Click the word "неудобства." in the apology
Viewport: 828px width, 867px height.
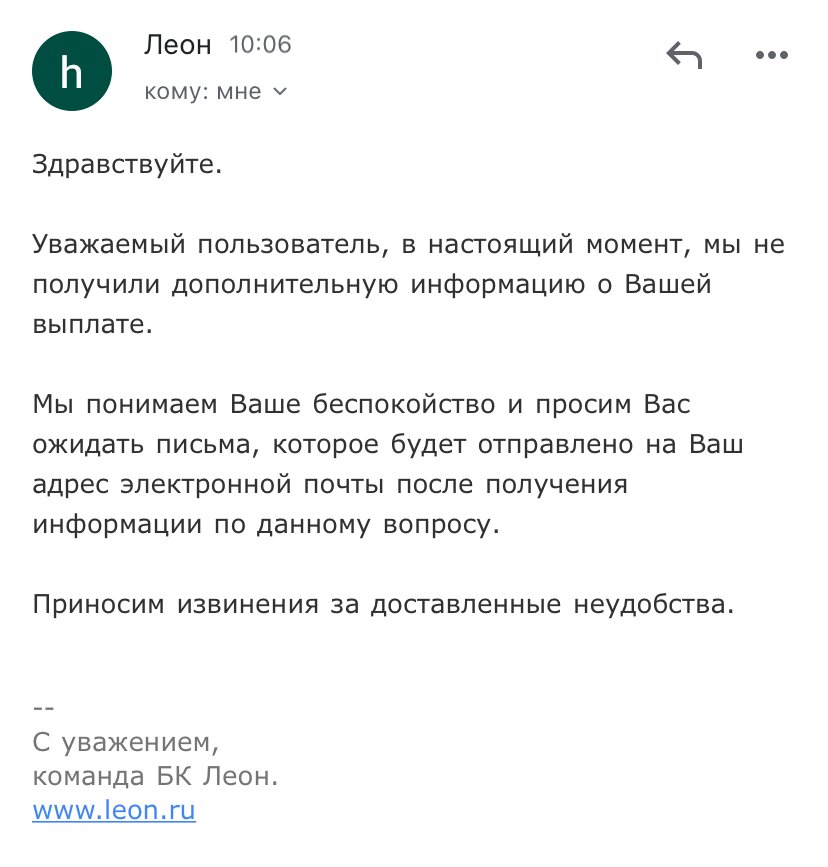click(654, 604)
